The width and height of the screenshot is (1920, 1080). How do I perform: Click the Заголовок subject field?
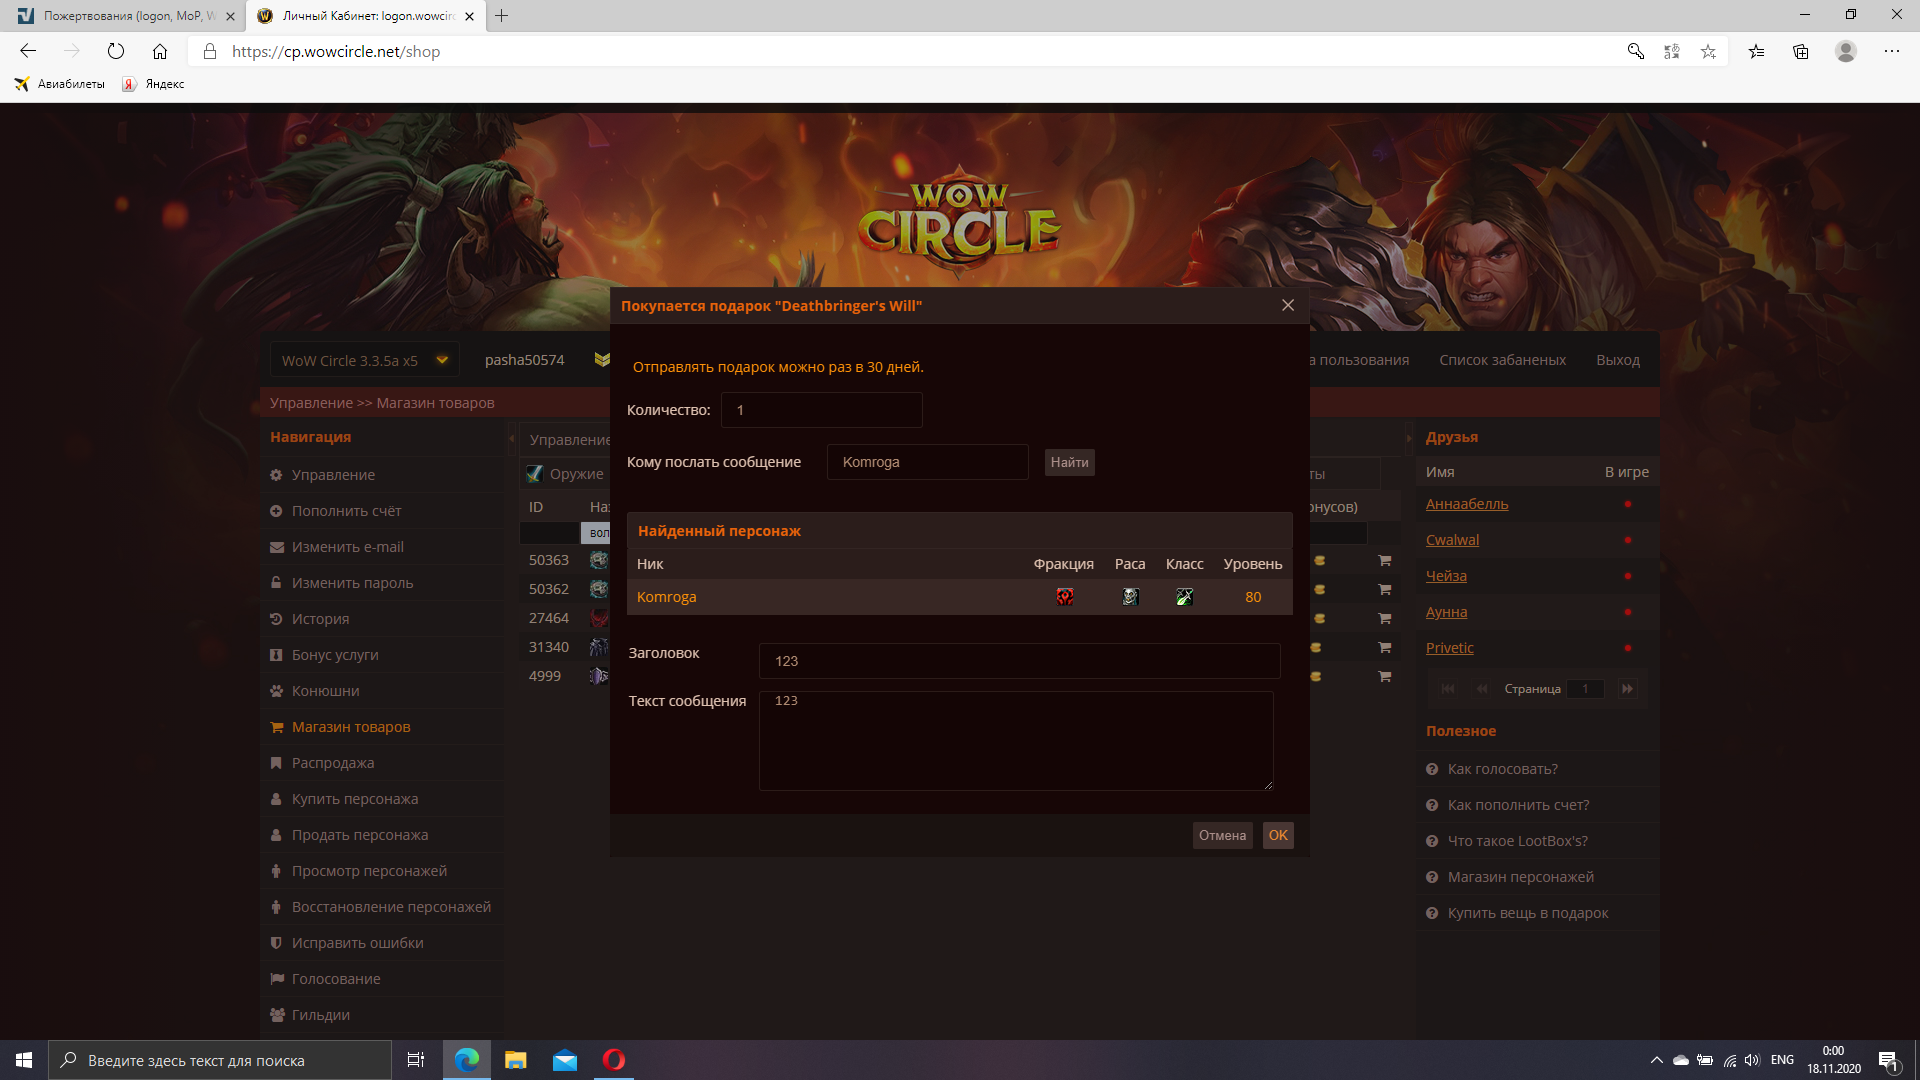1019,661
